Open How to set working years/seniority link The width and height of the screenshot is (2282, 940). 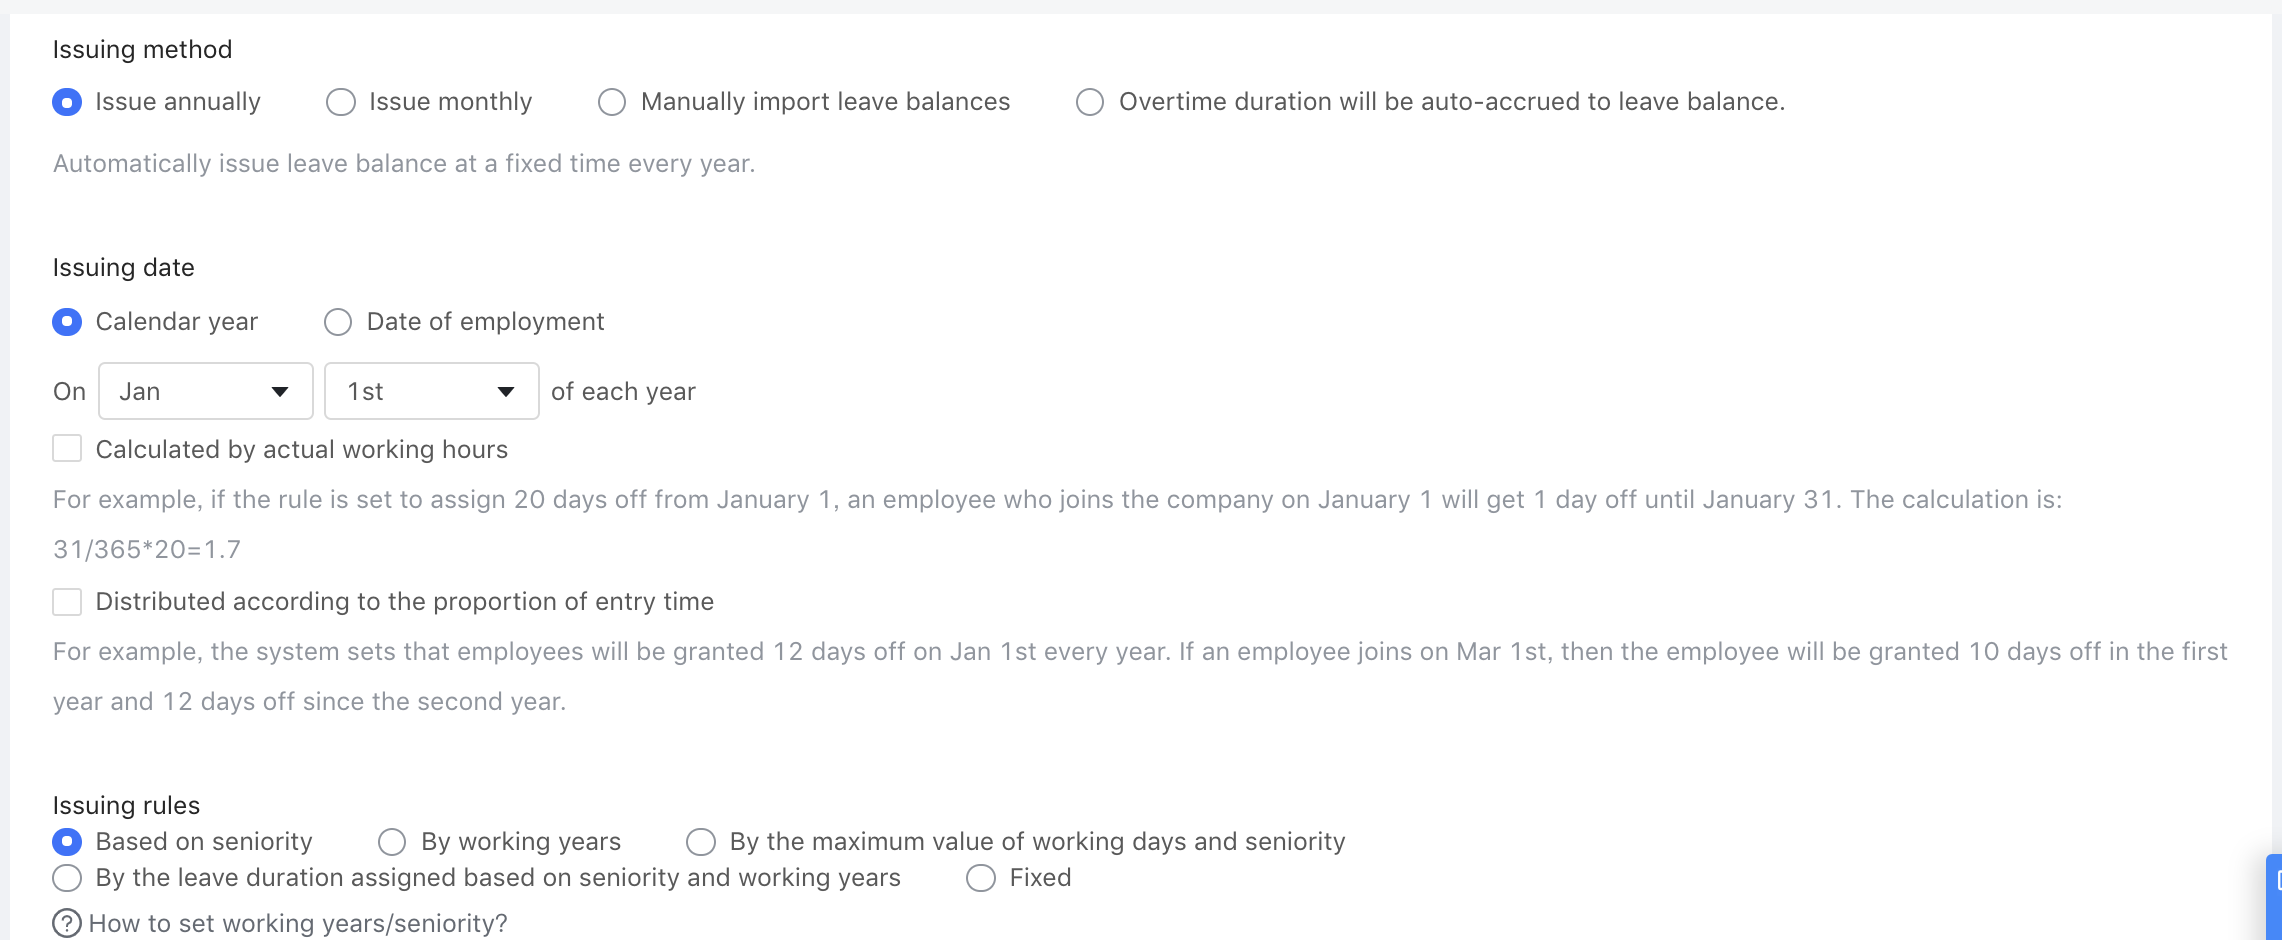tap(298, 923)
